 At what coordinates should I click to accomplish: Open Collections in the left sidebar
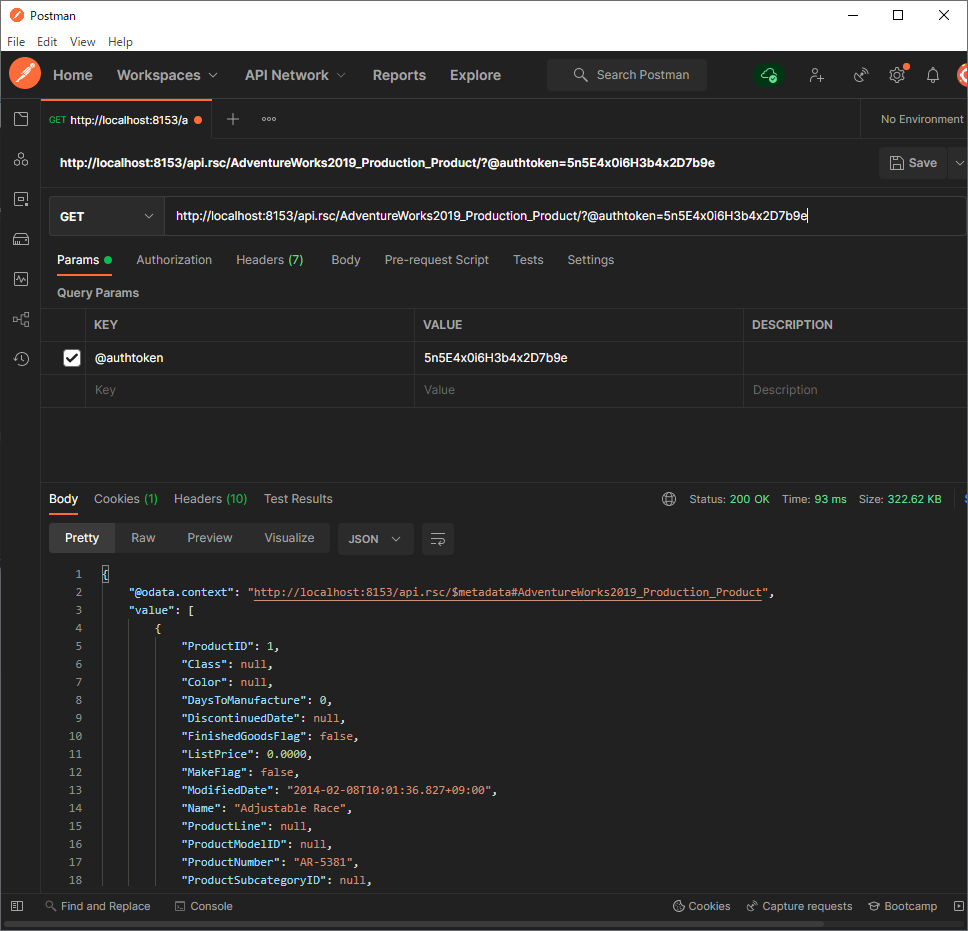(21, 119)
